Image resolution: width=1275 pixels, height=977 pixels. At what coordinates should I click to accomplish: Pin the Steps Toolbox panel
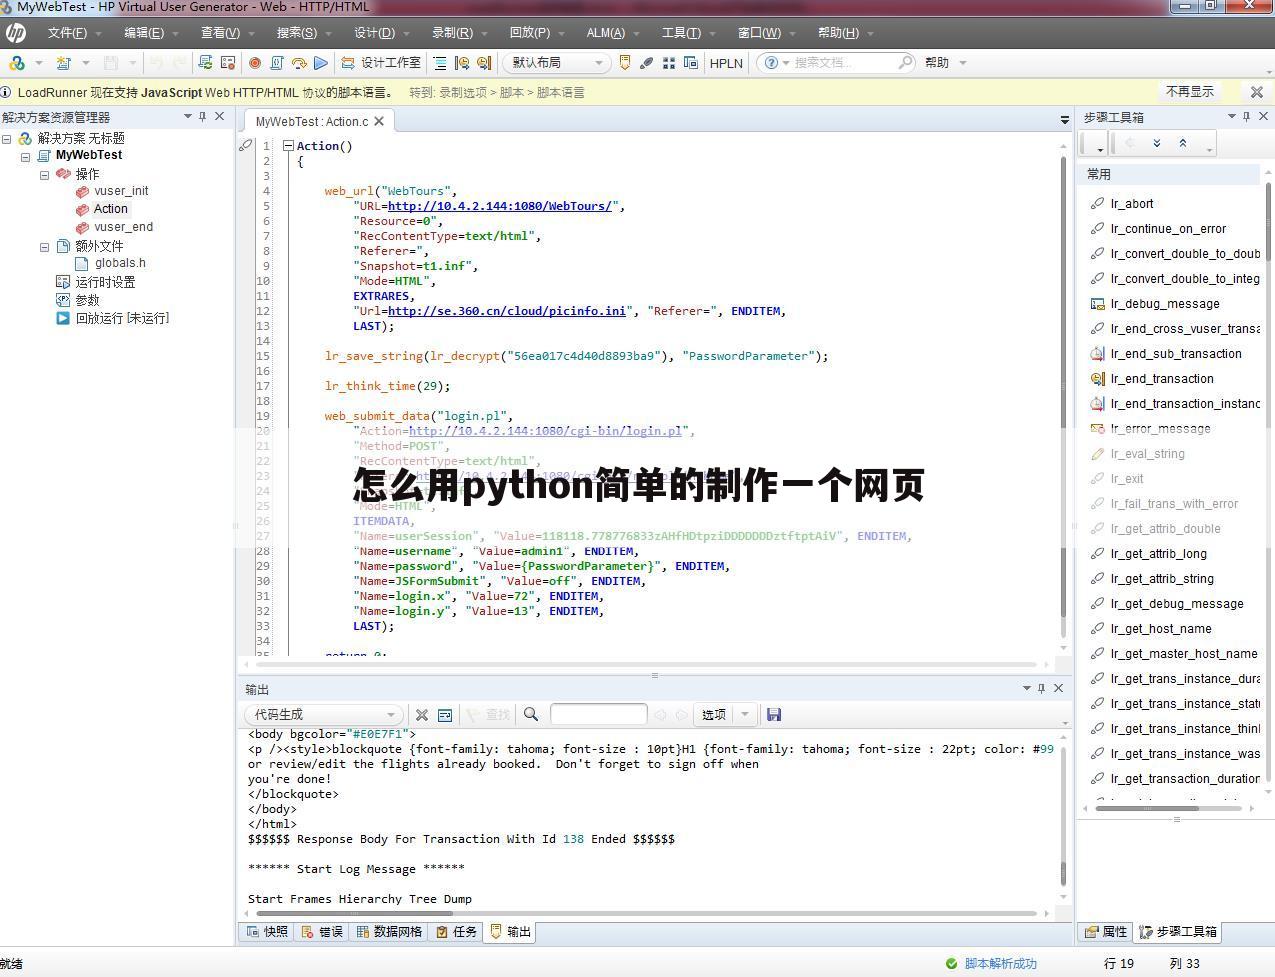[1247, 117]
